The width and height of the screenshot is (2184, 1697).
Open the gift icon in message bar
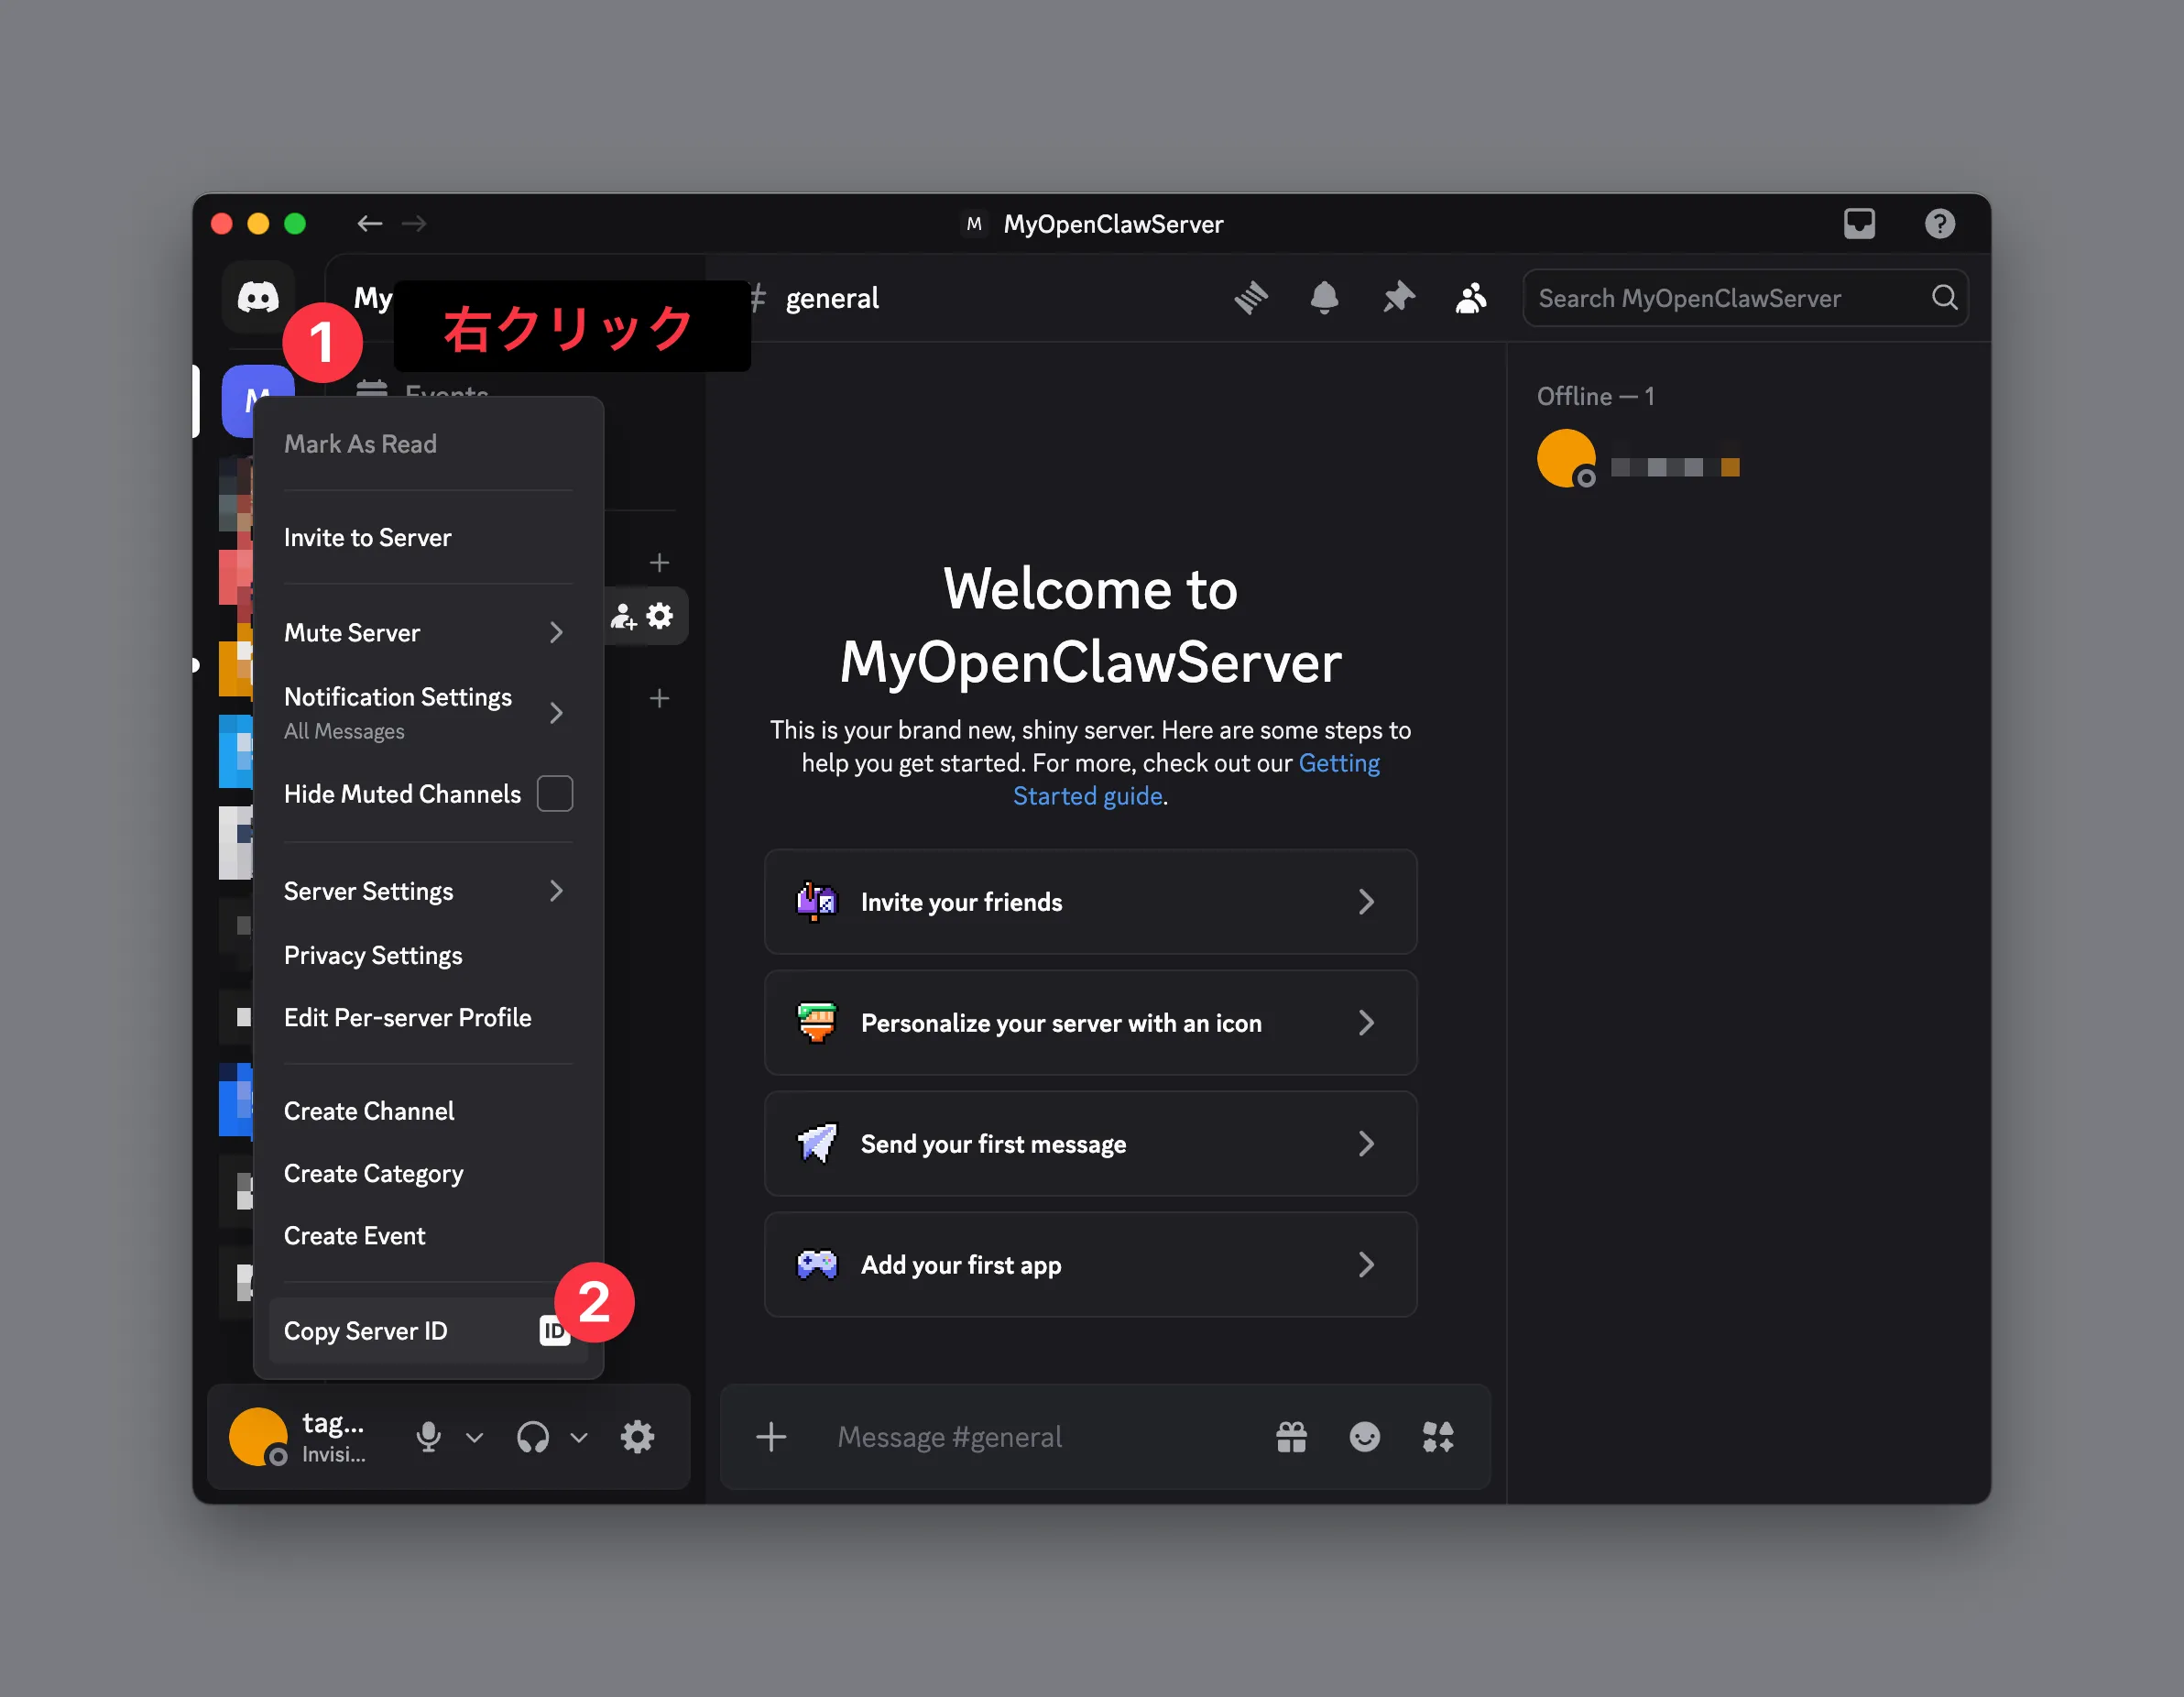tap(1291, 1436)
